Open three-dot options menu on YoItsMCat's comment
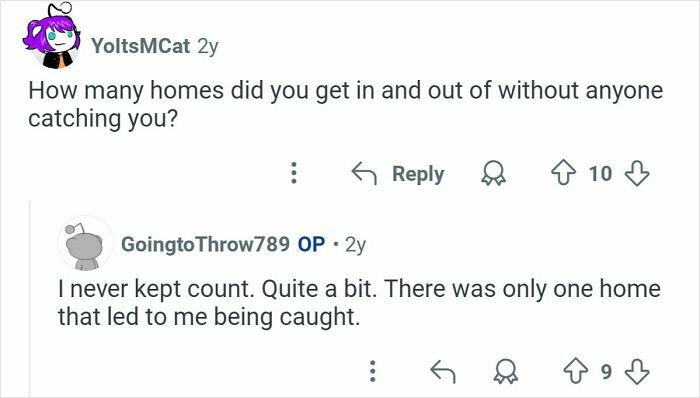This screenshot has height=398, width=700. [294, 173]
